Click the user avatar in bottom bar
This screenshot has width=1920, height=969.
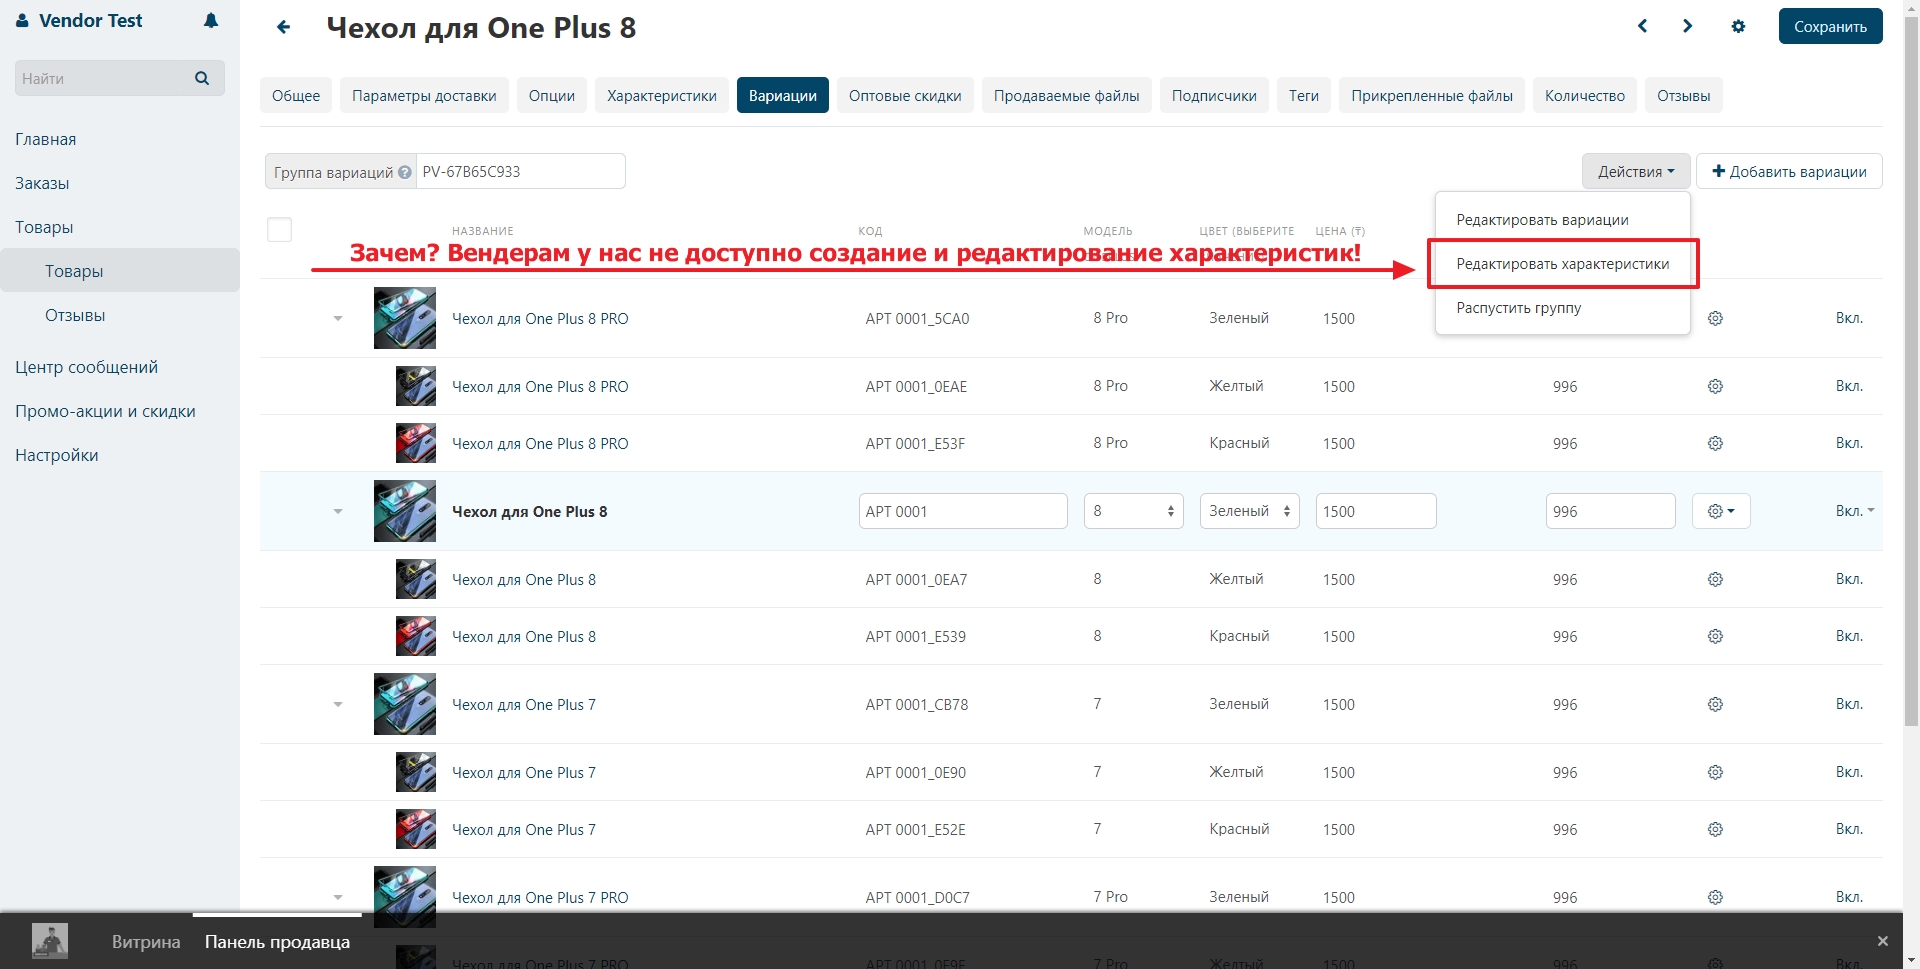coord(50,941)
